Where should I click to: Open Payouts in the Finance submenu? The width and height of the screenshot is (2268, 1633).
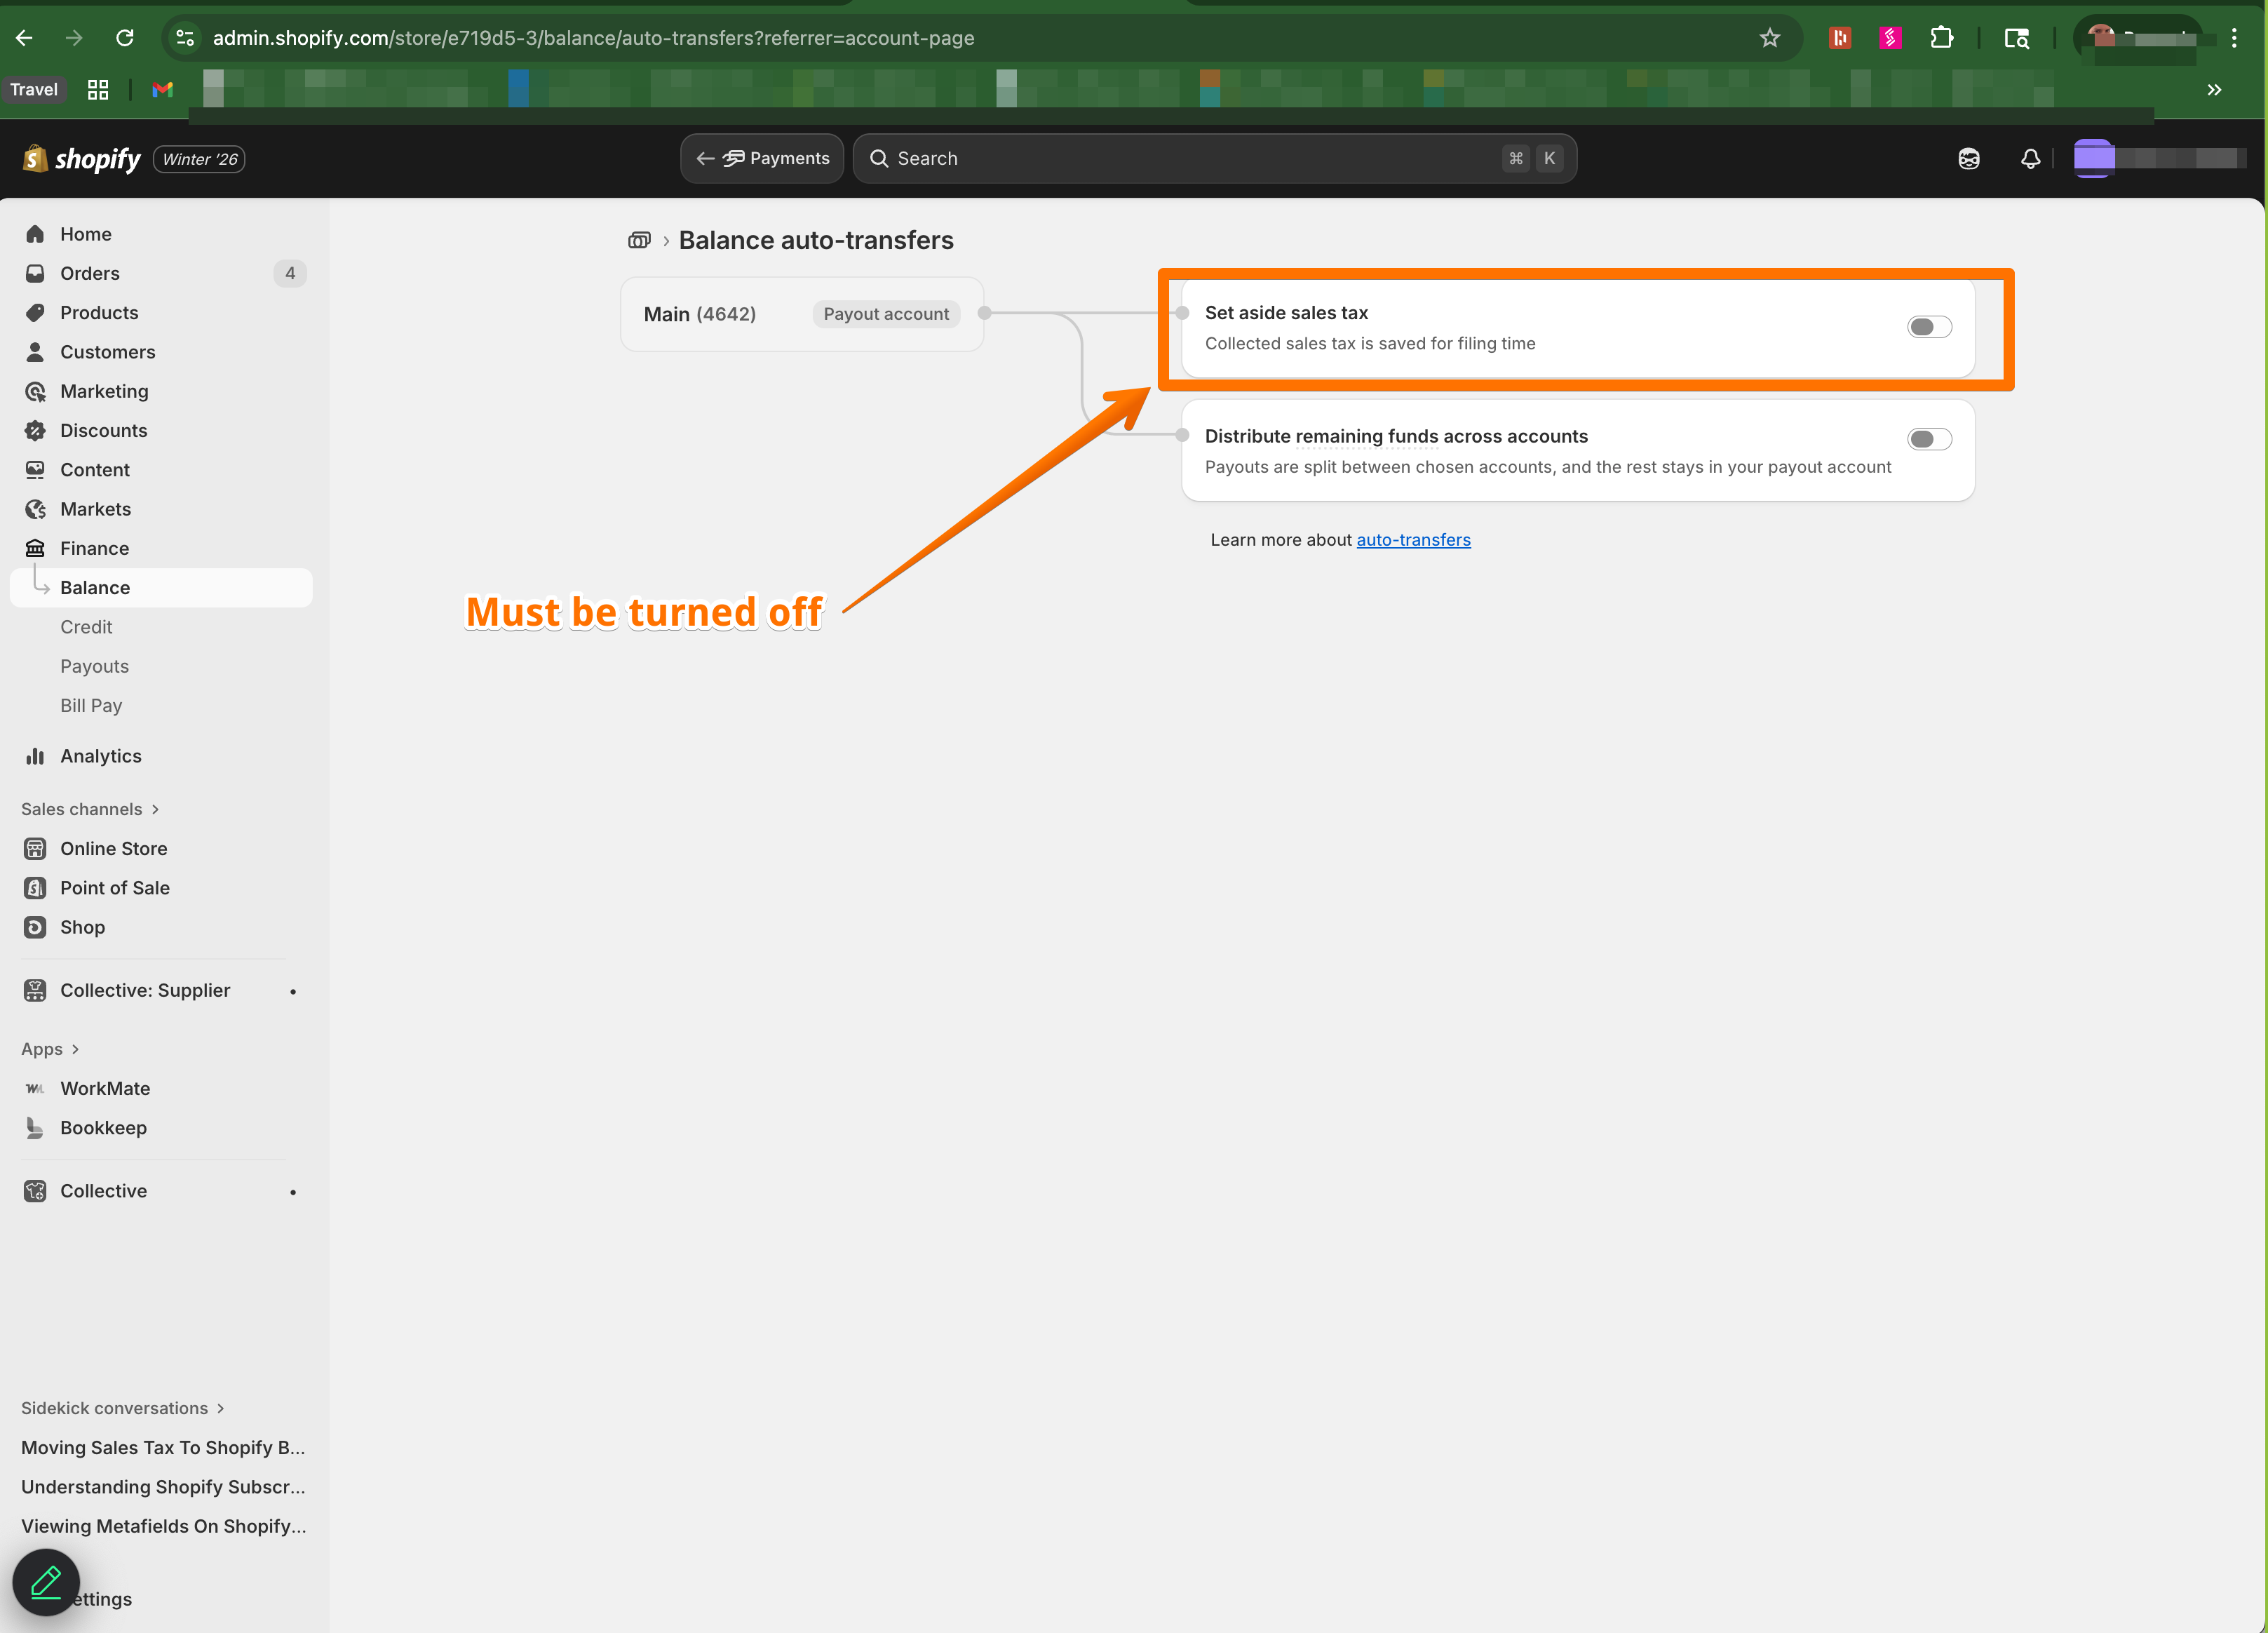pyautogui.click(x=94, y=666)
